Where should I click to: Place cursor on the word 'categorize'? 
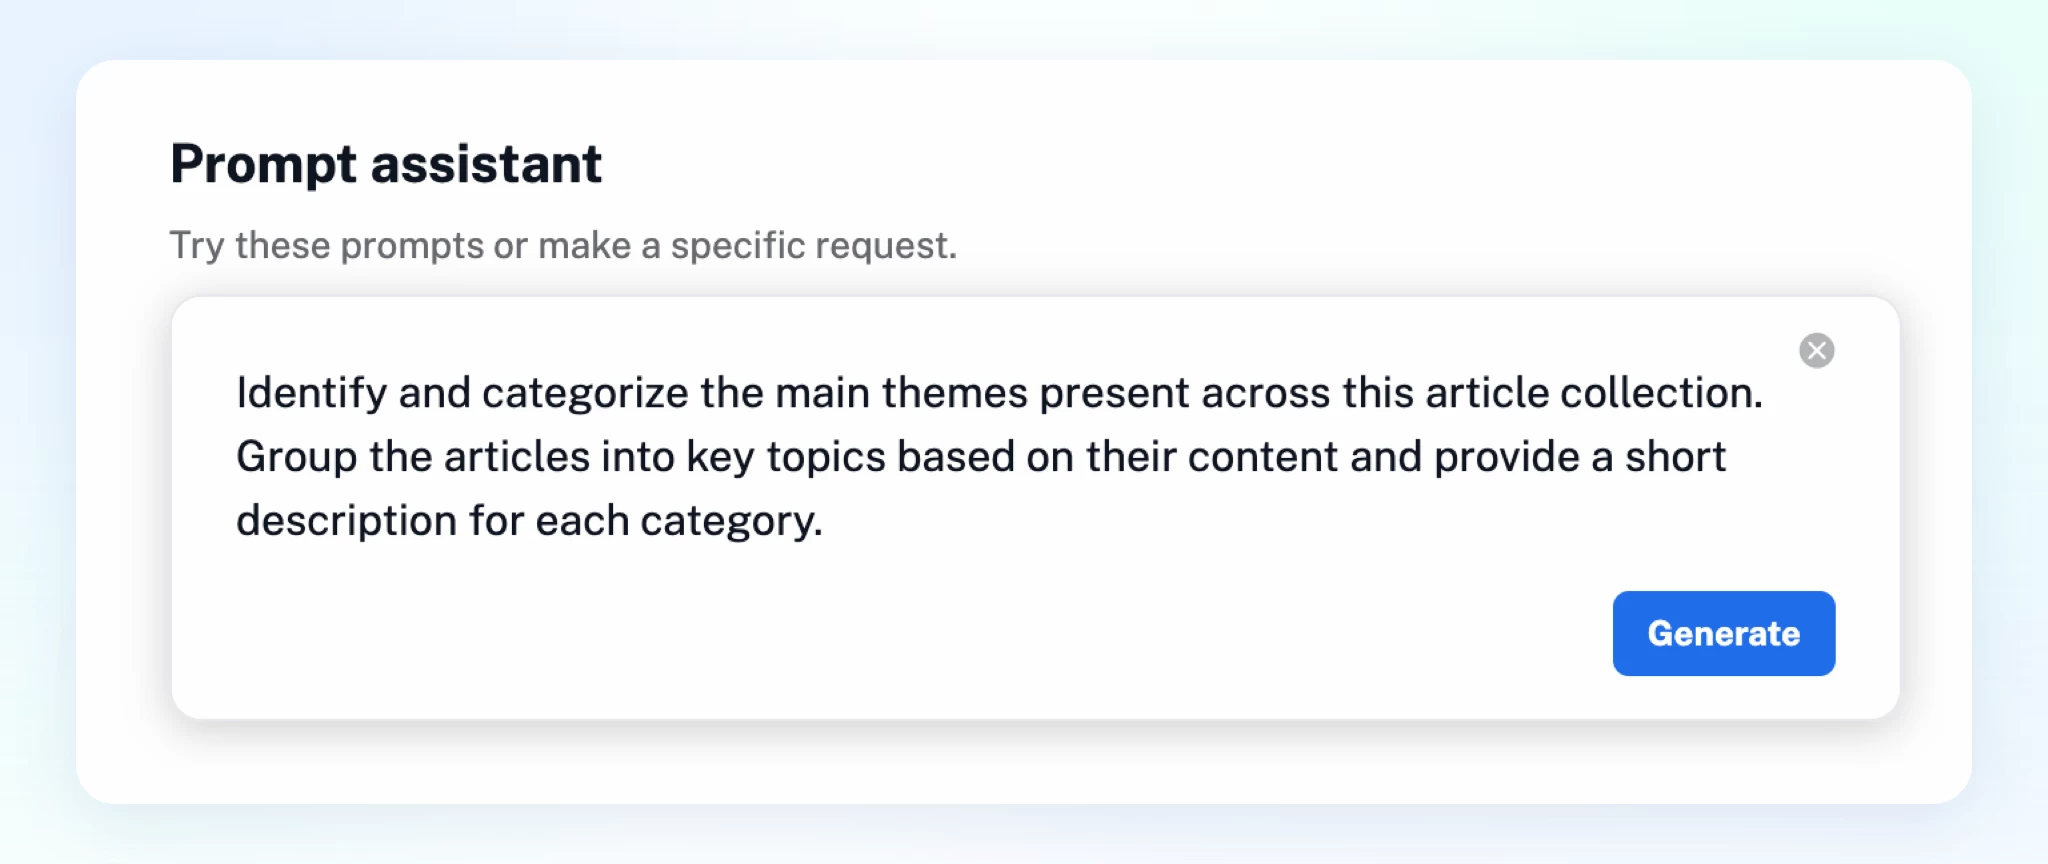coord(585,394)
